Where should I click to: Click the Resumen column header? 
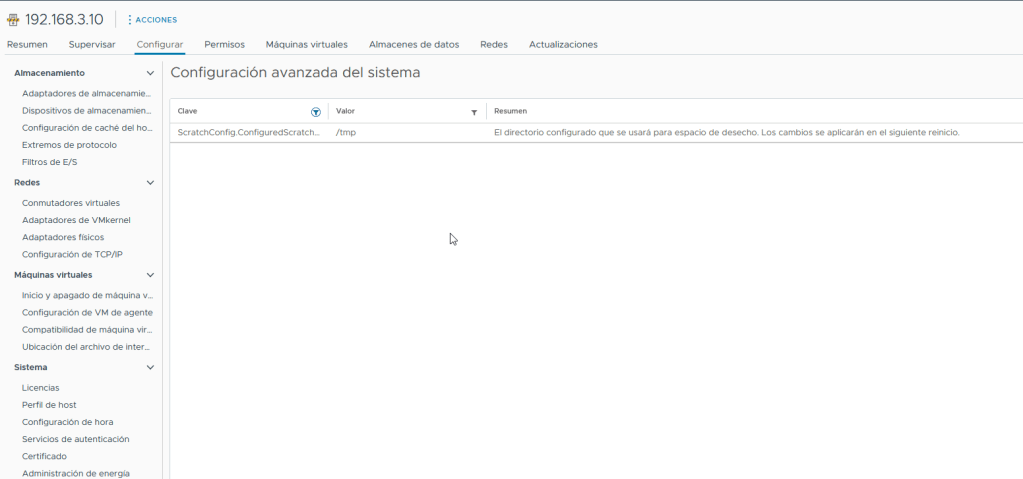[x=511, y=111]
